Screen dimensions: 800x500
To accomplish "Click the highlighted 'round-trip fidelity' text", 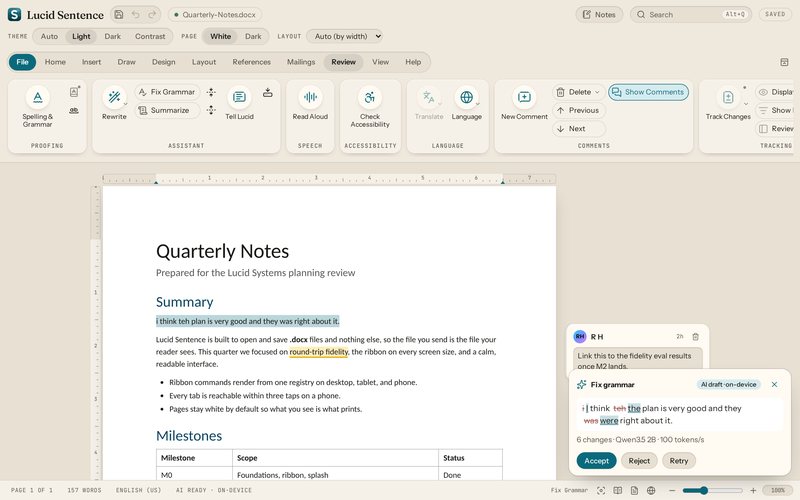I will (319, 352).
